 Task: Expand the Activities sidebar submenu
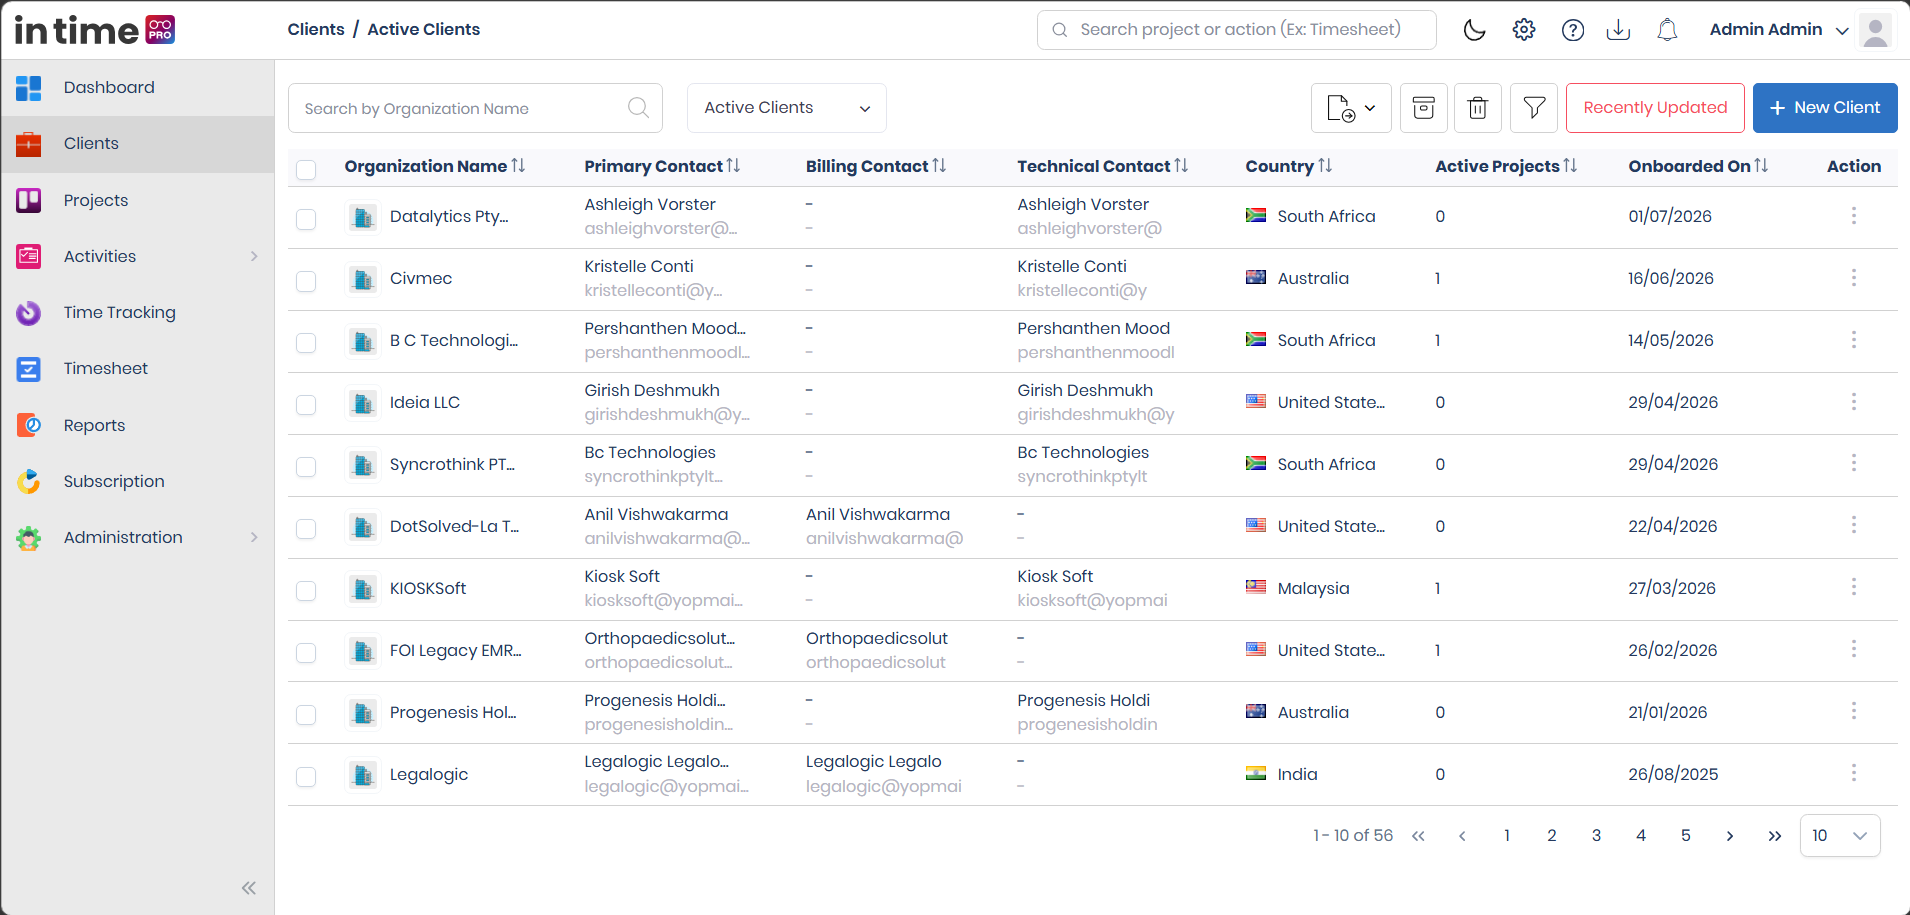coord(254,257)
